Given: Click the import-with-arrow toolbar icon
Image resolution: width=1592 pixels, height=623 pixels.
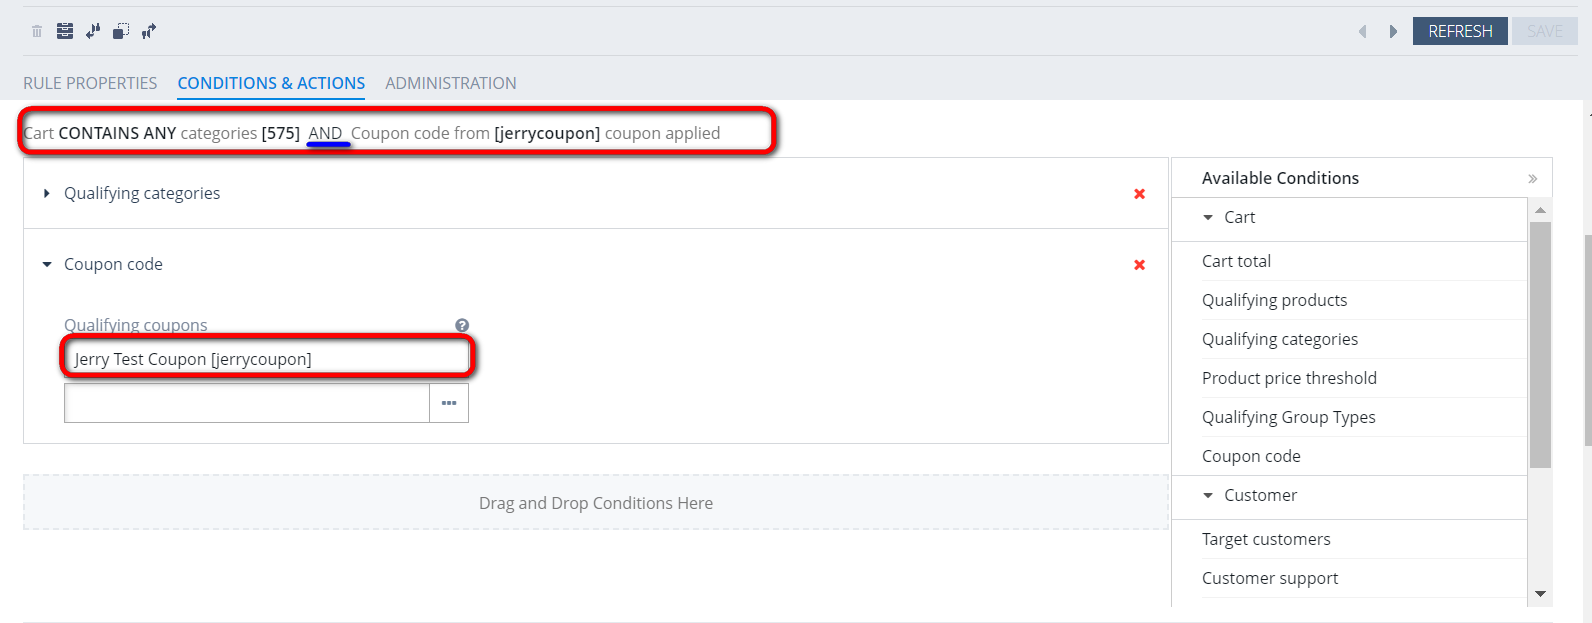Looking at the screenshot, I should tap(93, 31).
